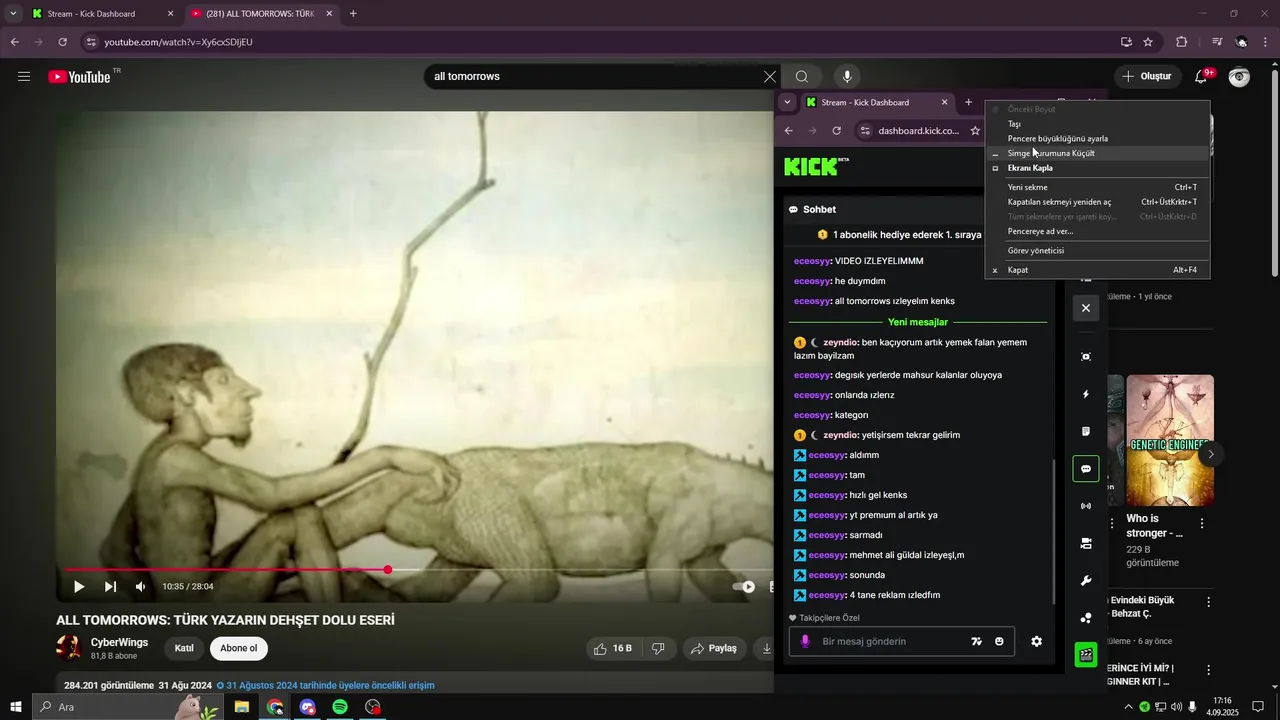Show next recommended videos with arrow

(1211, 454)
